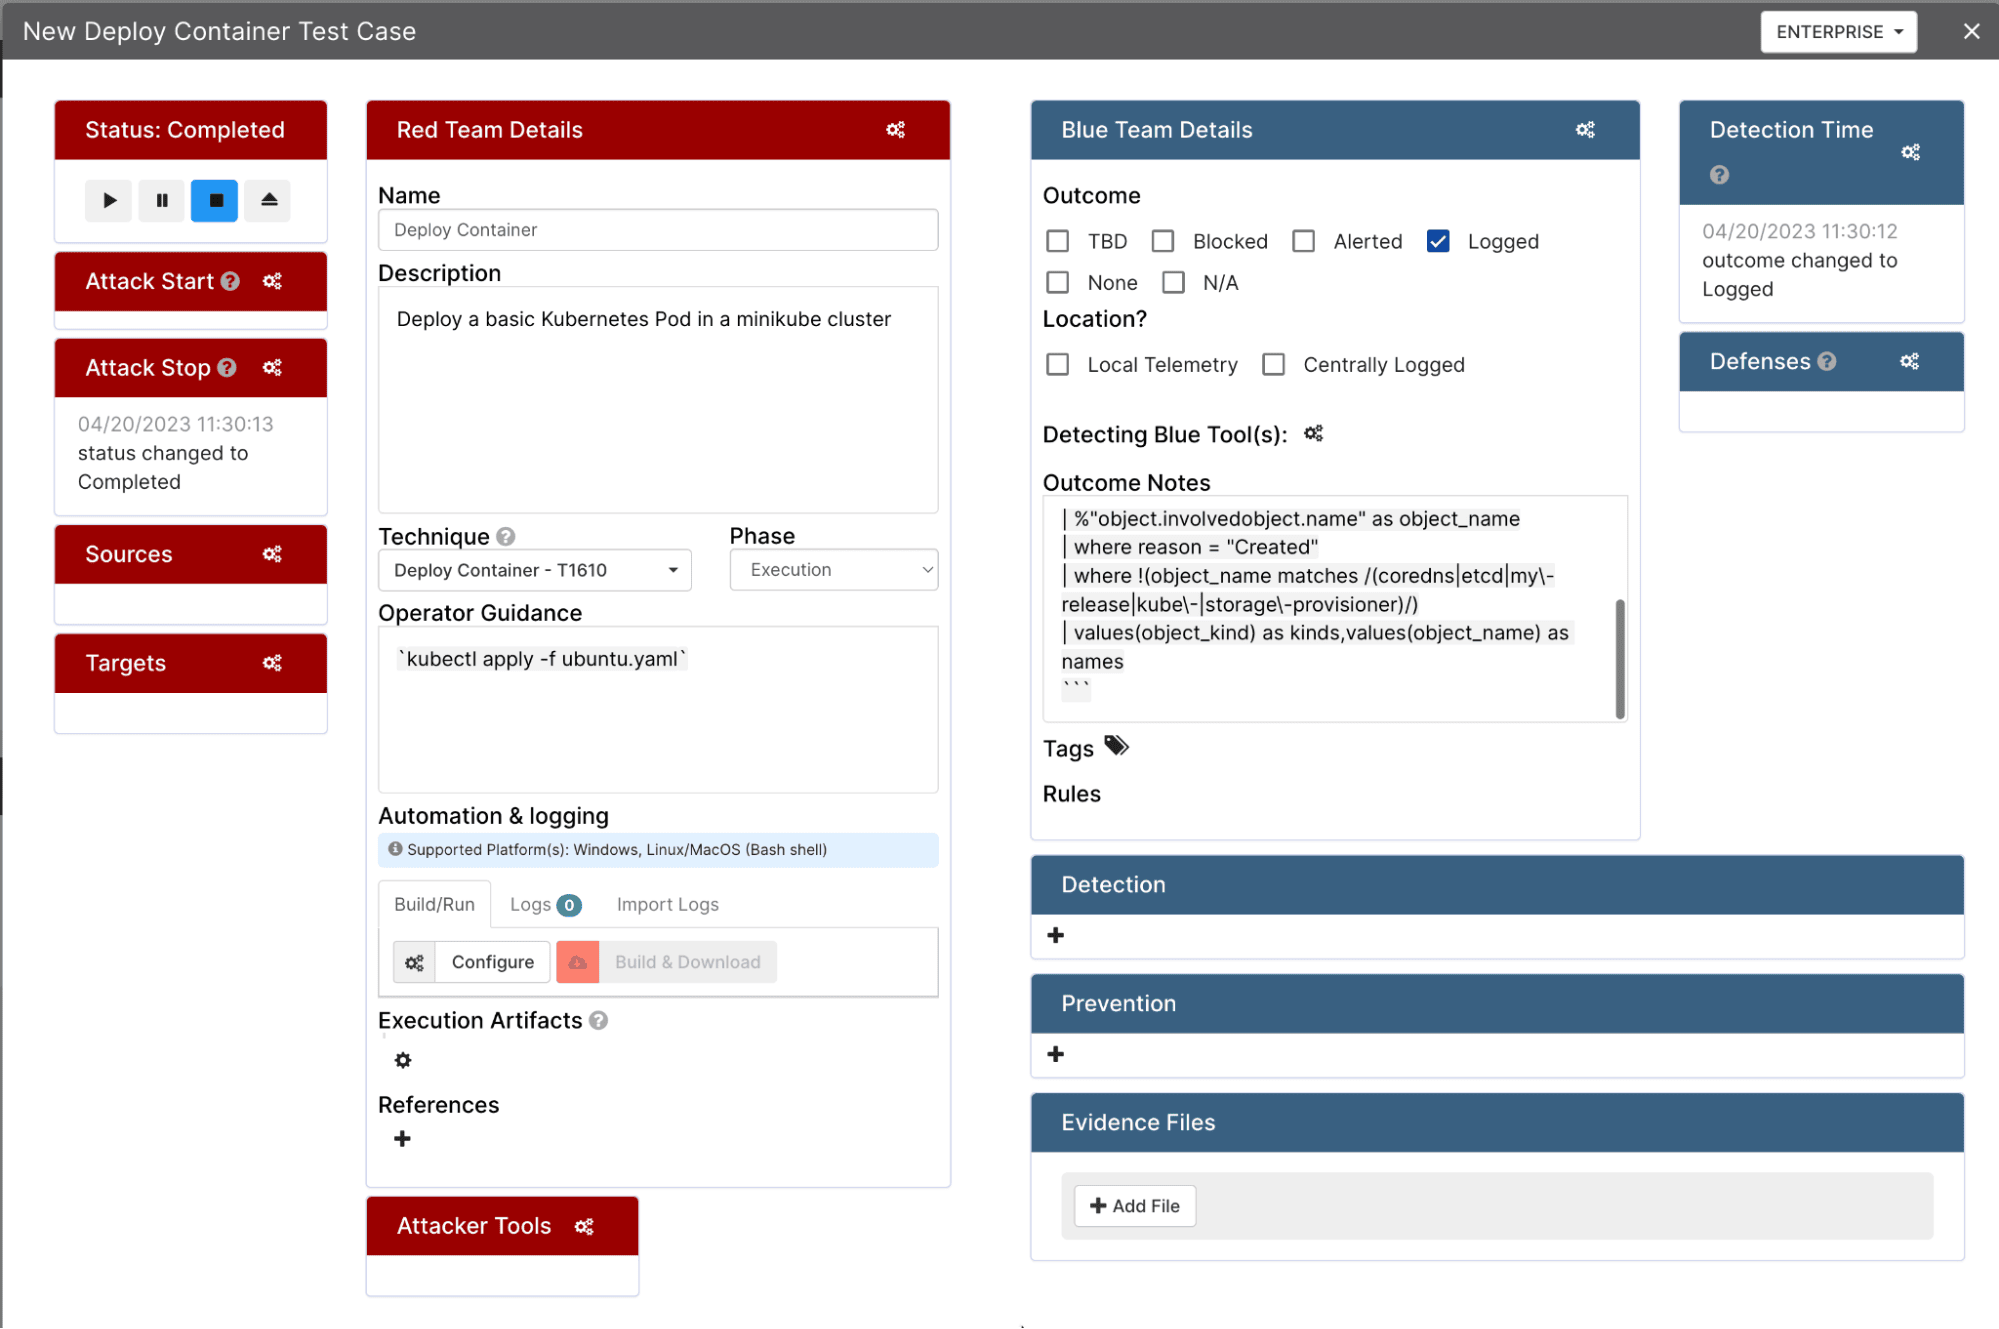Open the Tags tag icon

click(x=1116, y=746)
